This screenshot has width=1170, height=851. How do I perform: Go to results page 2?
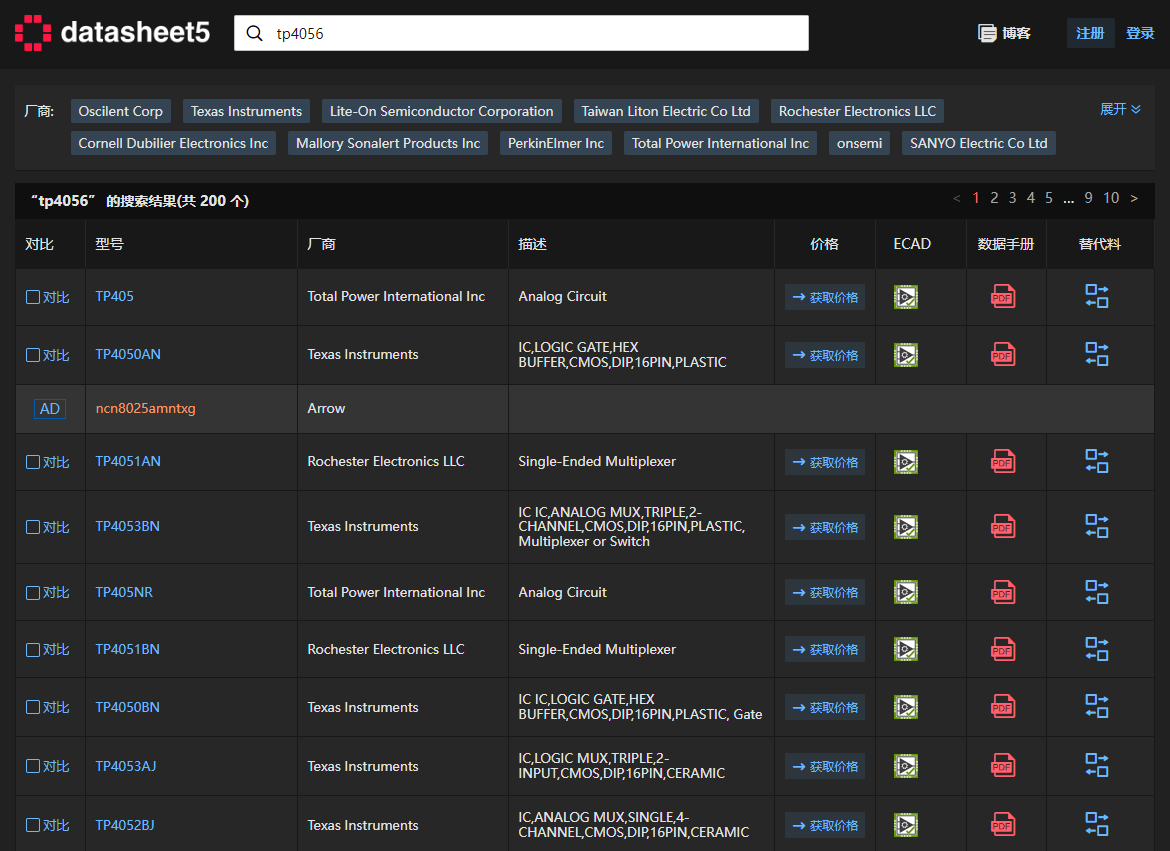coord(994,198)
